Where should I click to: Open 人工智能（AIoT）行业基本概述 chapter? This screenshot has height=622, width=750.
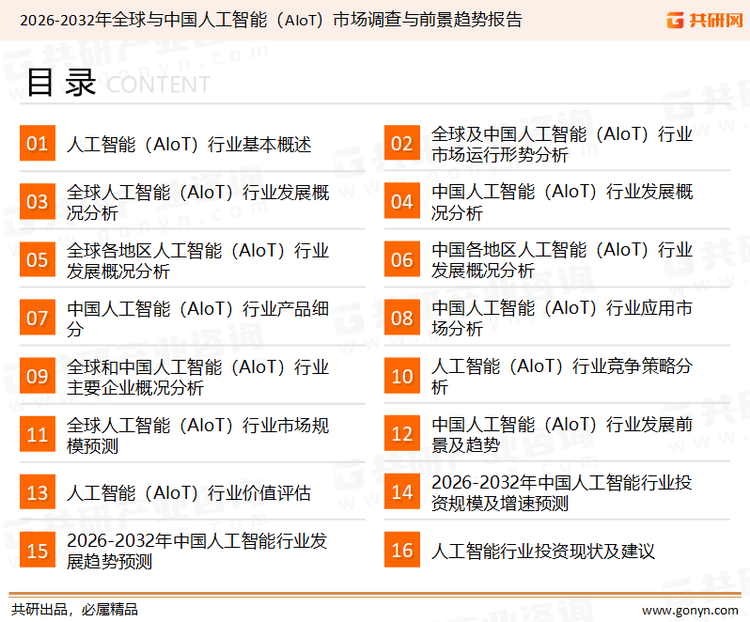(189, 144)
